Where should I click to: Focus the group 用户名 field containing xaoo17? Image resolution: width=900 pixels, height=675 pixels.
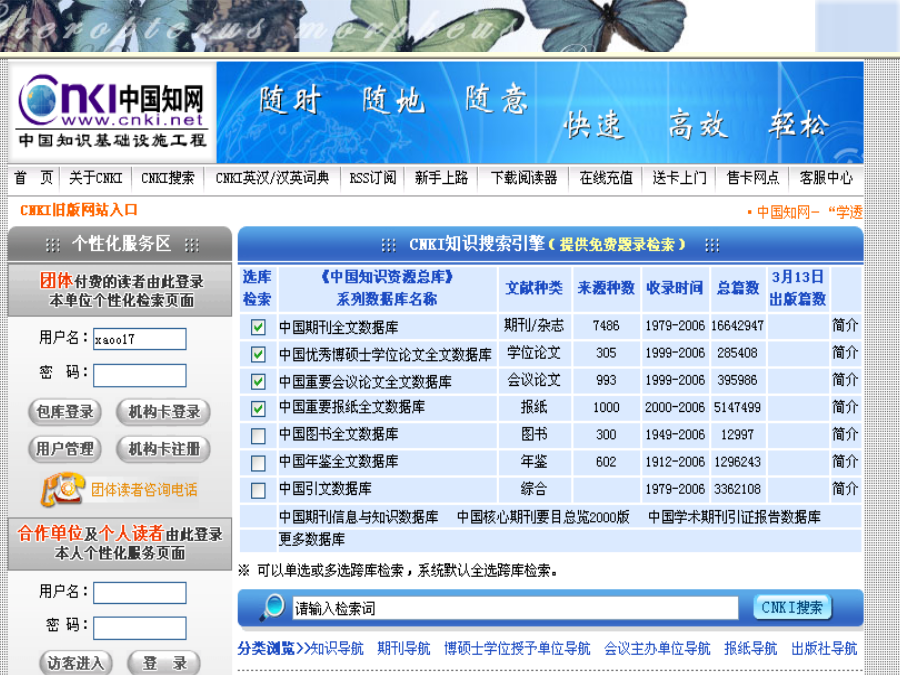pyautogui.click(x=140, y=339)
